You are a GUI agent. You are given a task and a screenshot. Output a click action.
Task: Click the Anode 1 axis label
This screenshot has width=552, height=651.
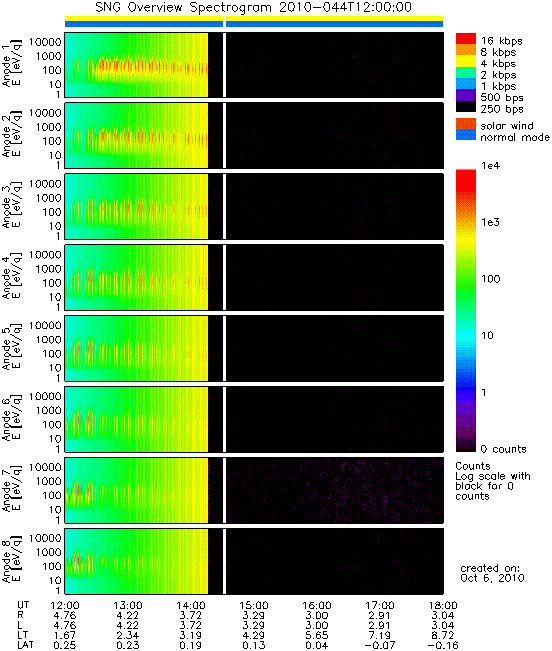[12, 65]
